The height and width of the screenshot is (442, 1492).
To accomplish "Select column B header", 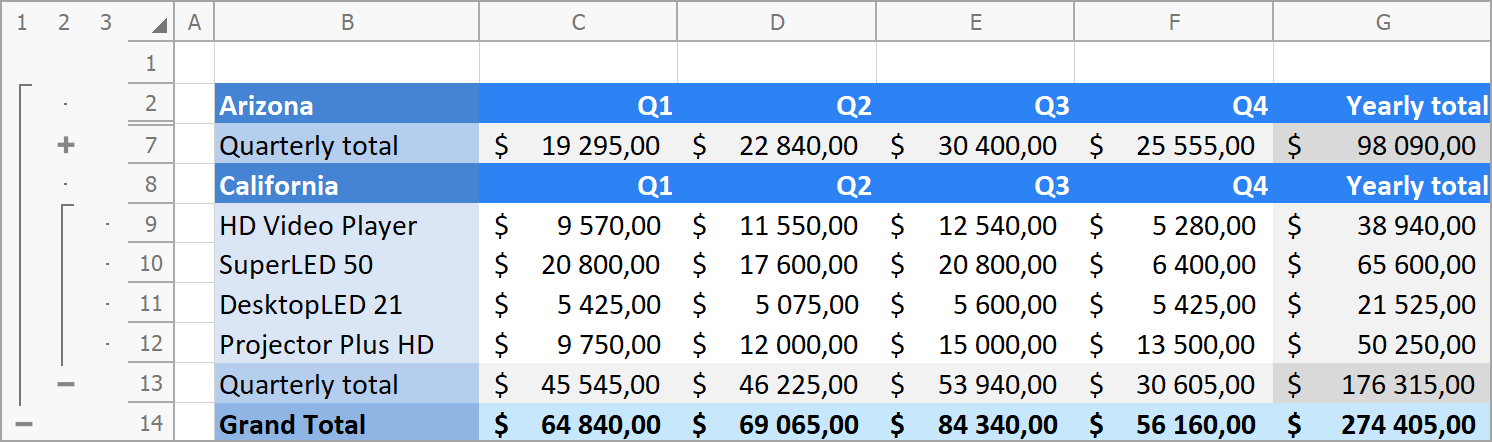I will (346, 22).
